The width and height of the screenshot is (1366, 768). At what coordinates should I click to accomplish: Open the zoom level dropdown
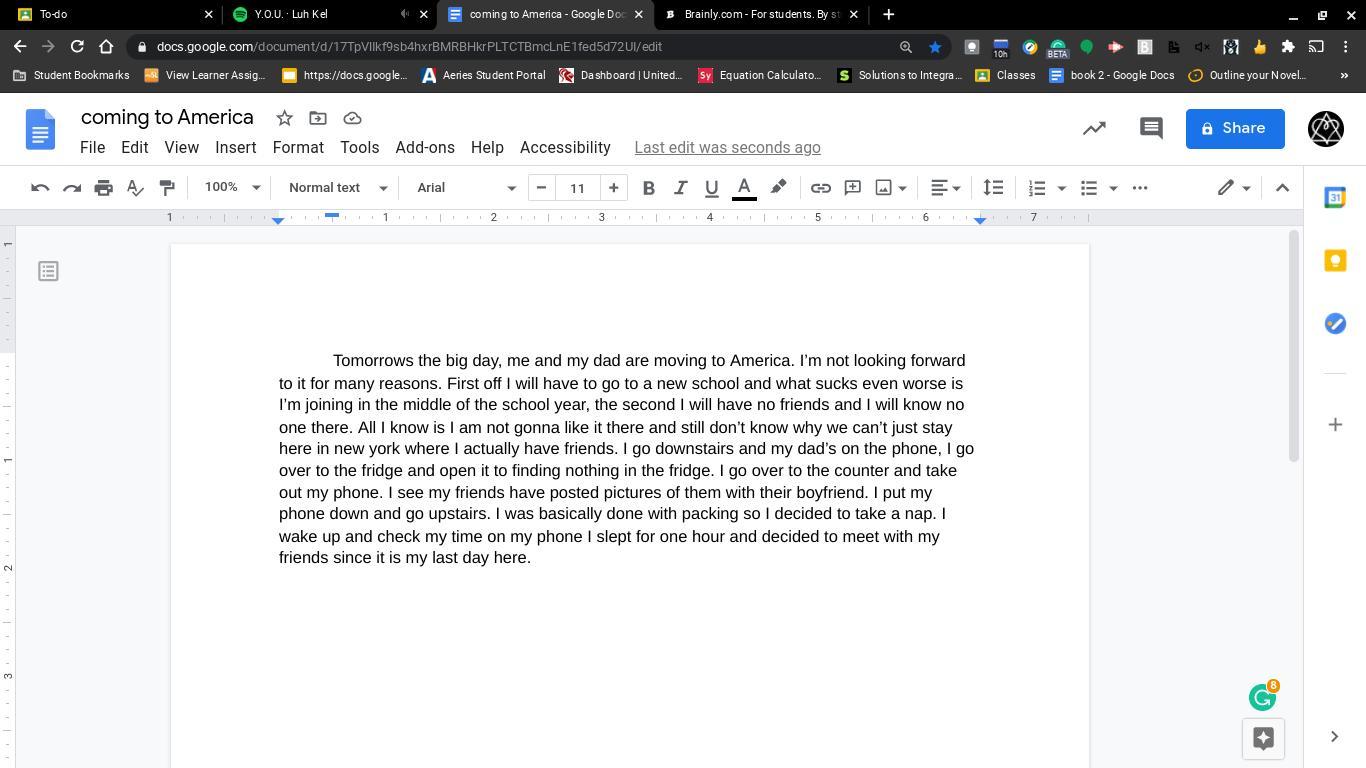pos(232,188)
